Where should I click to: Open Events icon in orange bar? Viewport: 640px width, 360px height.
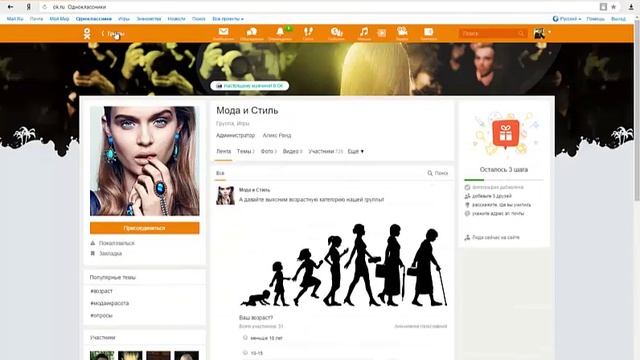tap(336, 33)
